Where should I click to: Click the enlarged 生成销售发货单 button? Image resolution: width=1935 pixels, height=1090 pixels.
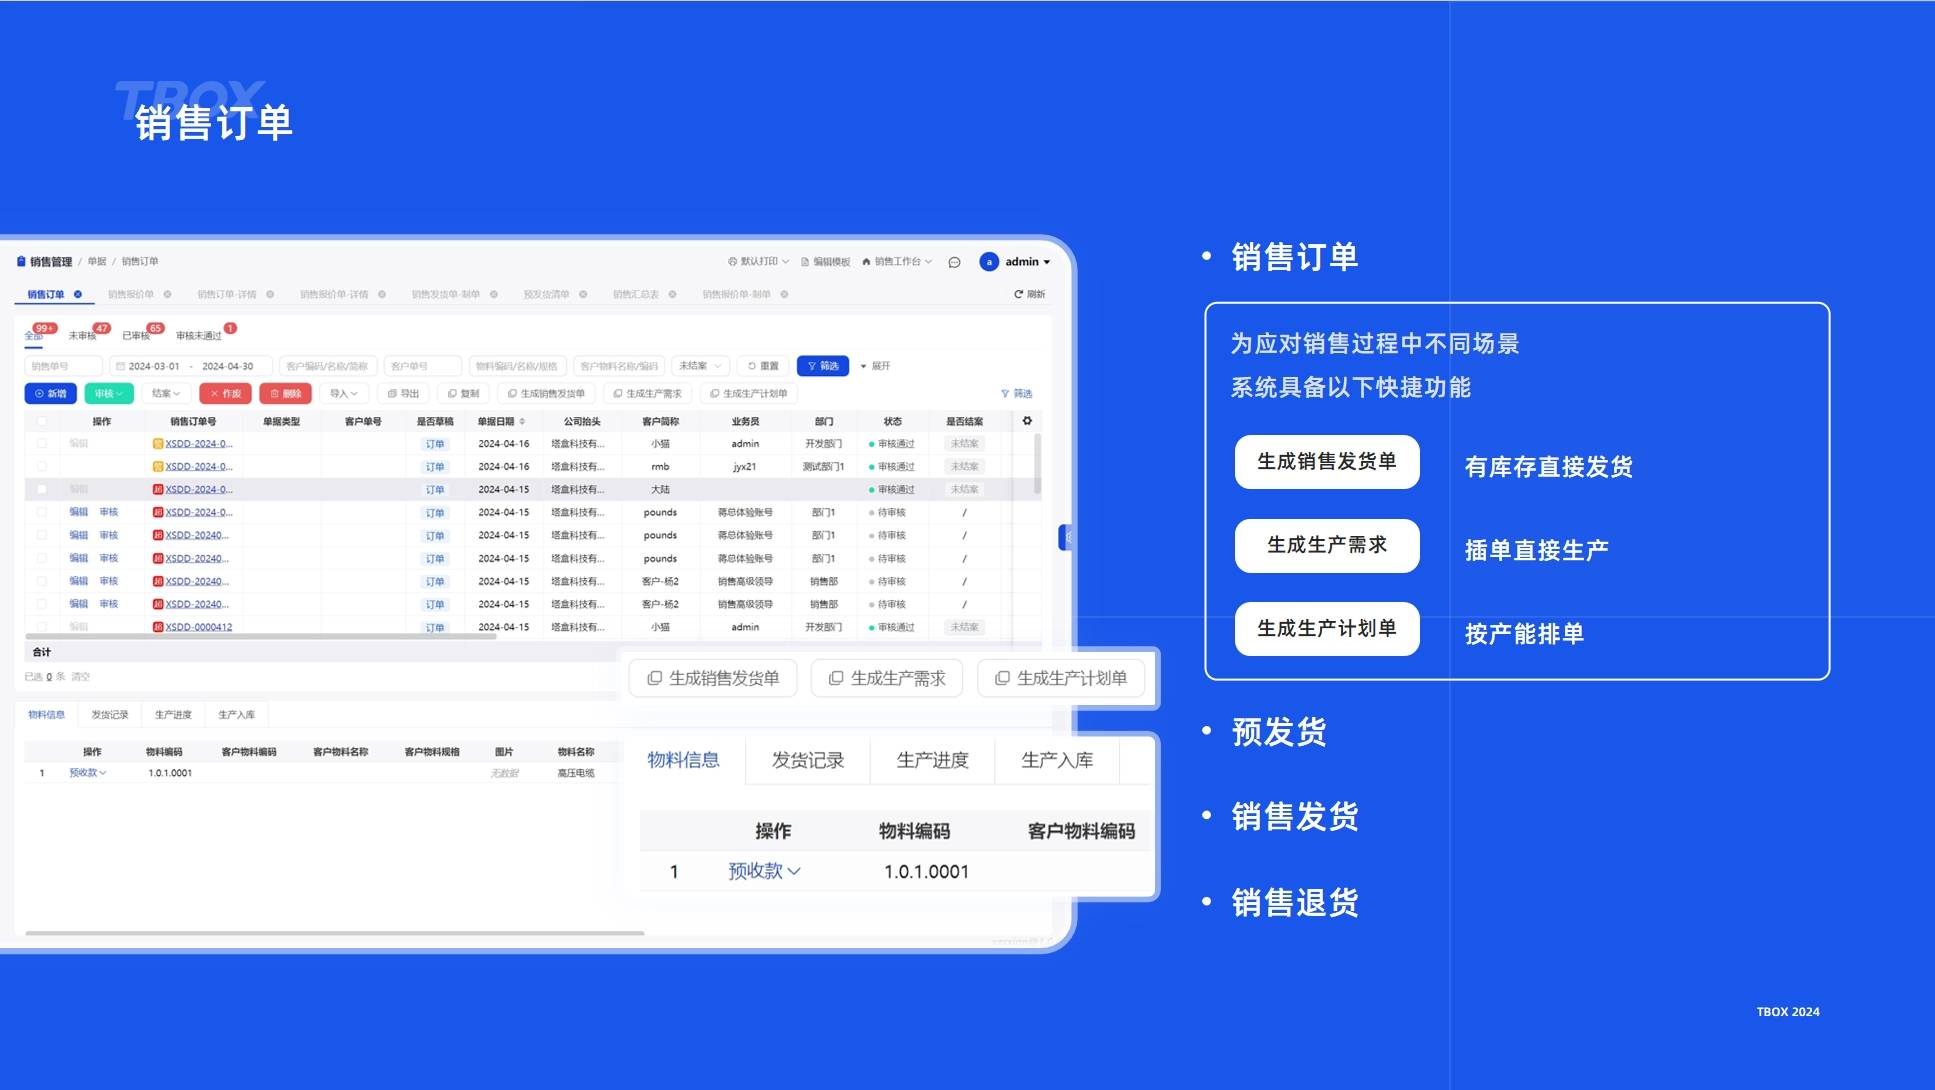pos(713,678)
